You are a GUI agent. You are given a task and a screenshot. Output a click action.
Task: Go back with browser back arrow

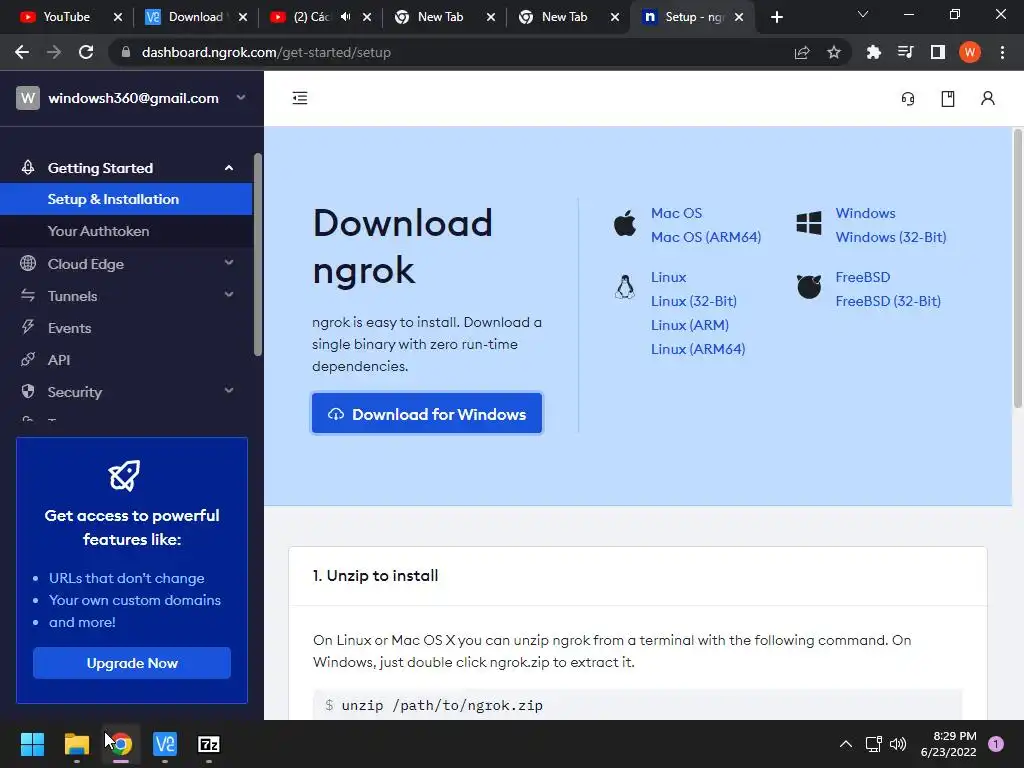(x=22, y=52)
